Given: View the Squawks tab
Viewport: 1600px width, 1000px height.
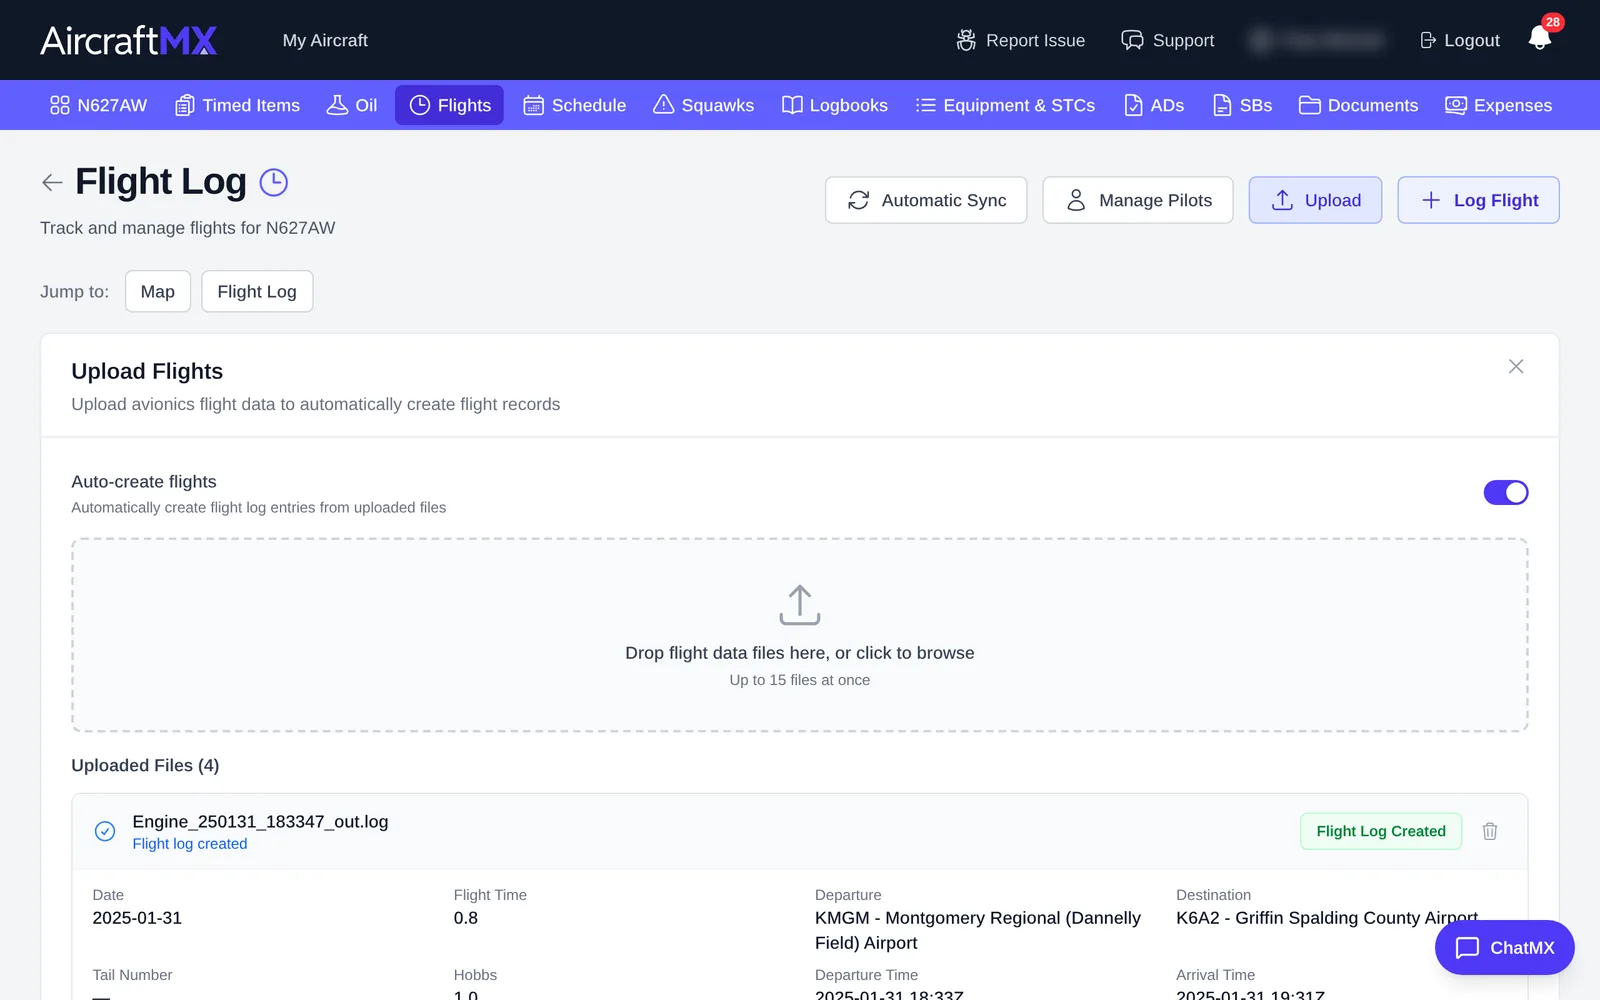Looking at the screenshot, I should [704, 105].
